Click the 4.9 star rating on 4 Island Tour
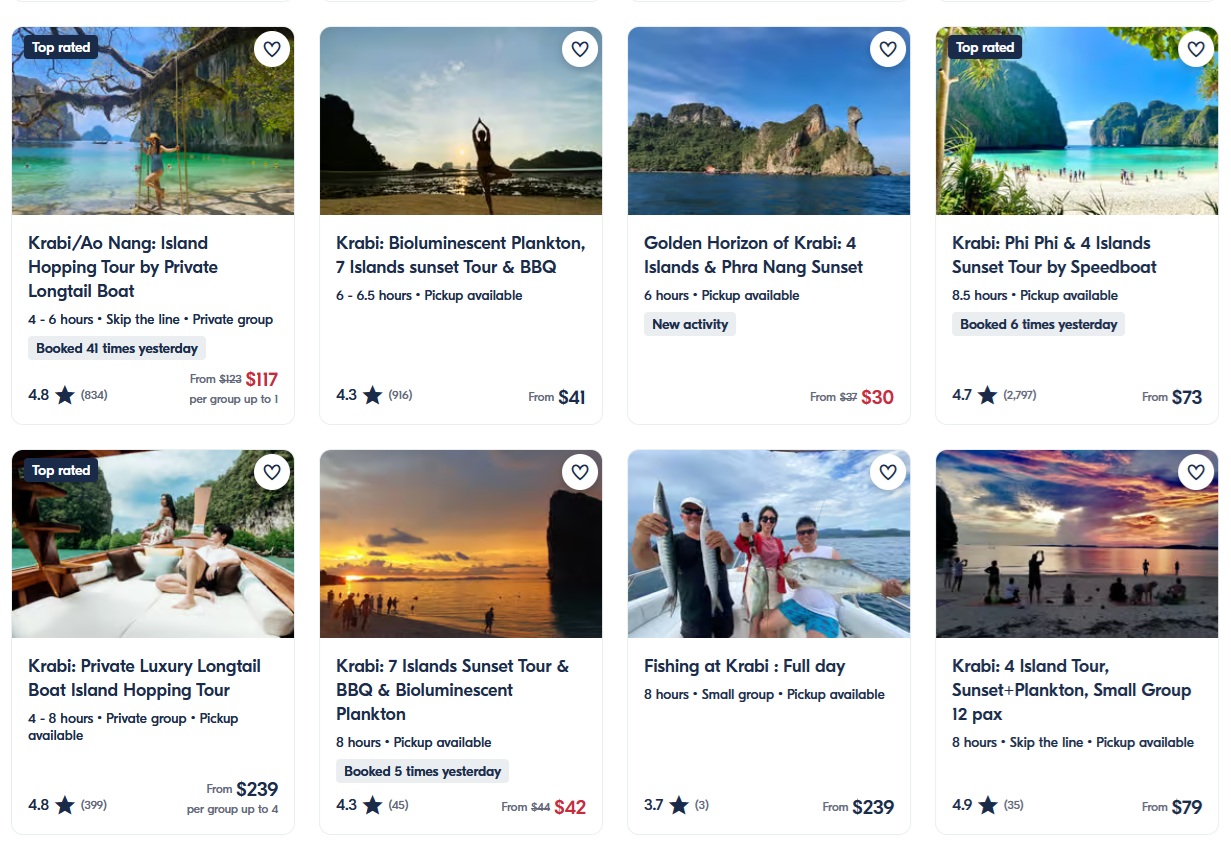 pyautogui.click(x=974, y=805)
